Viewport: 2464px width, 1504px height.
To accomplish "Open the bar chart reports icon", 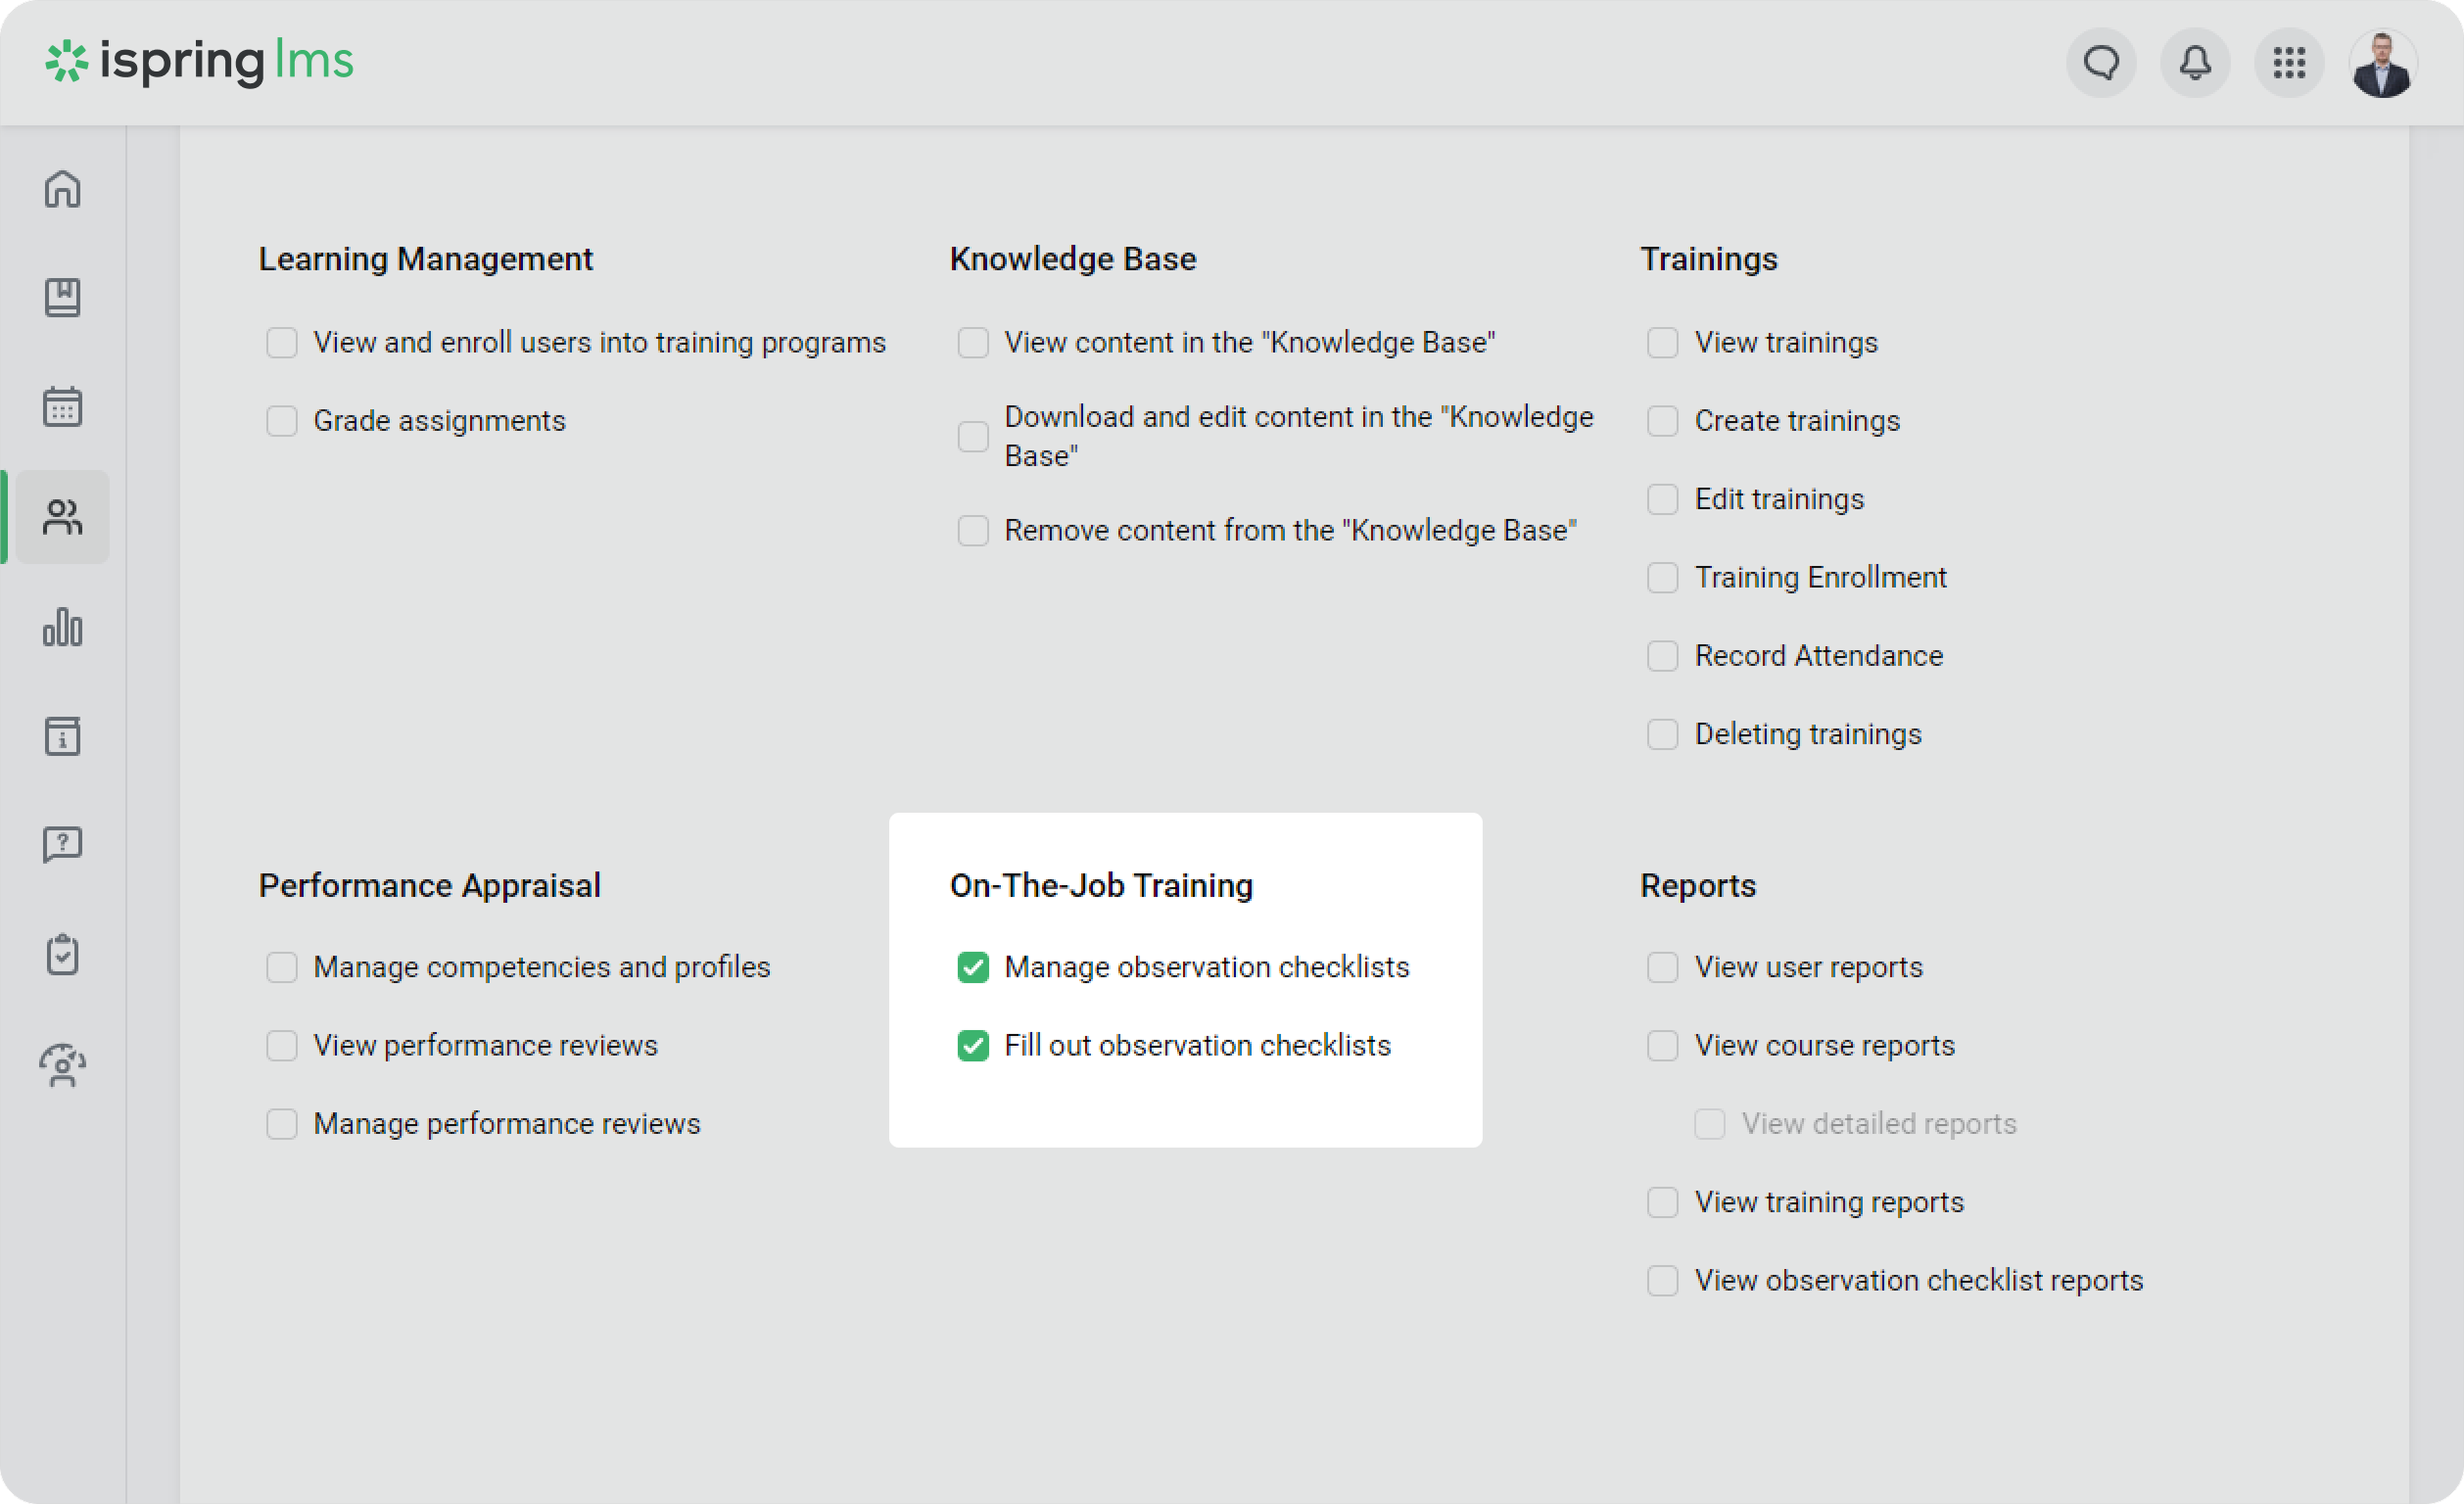I will point(62,627).
